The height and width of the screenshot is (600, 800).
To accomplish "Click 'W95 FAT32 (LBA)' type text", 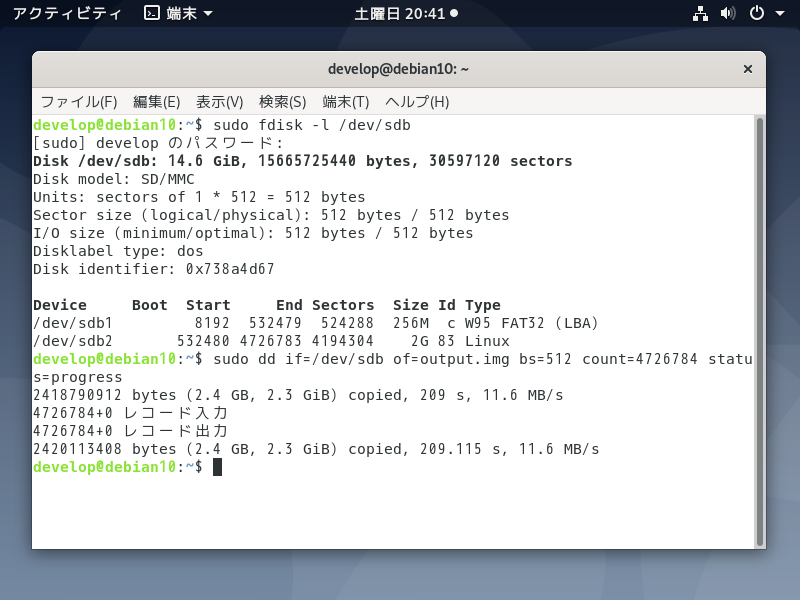I will (x=531, y=323).
